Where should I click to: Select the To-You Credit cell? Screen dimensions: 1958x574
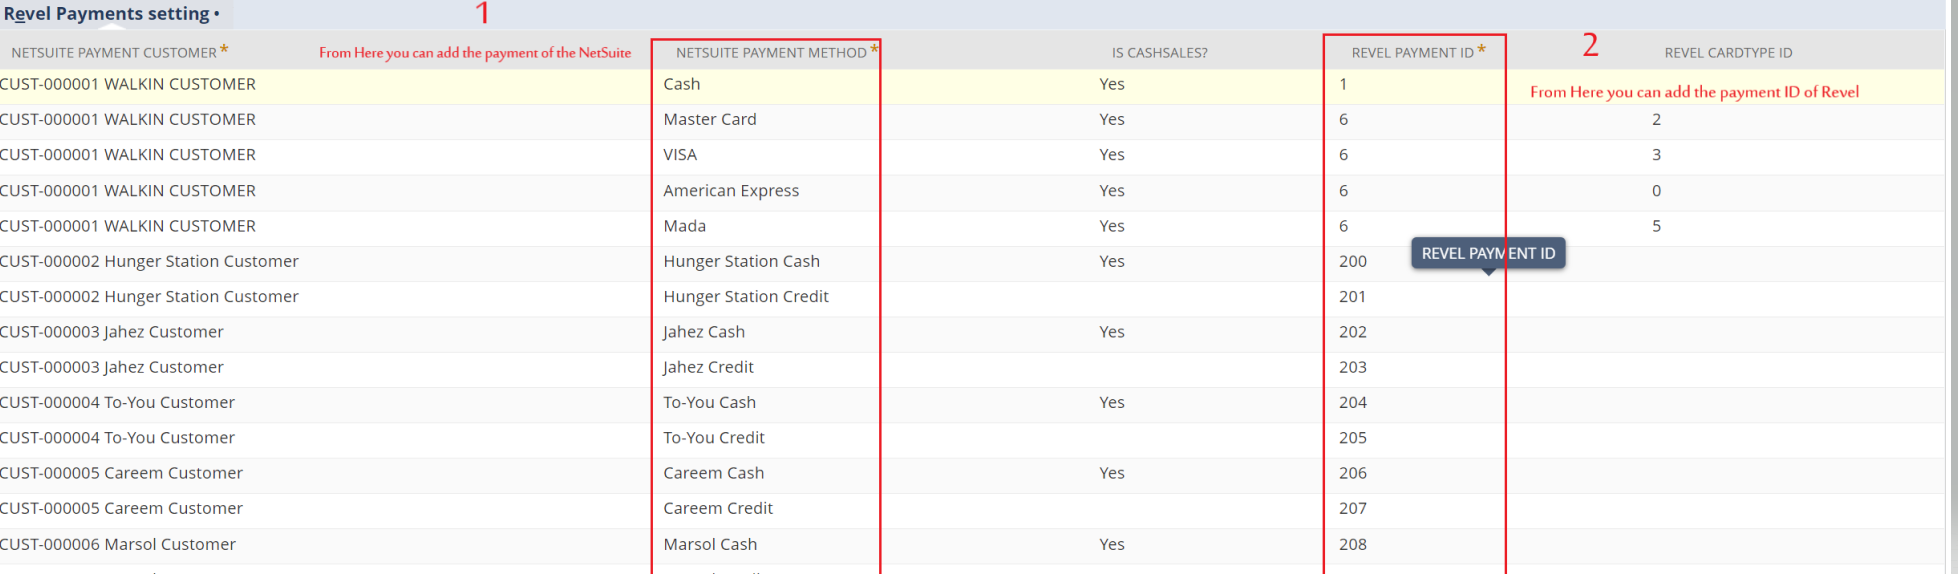[714, 438]
